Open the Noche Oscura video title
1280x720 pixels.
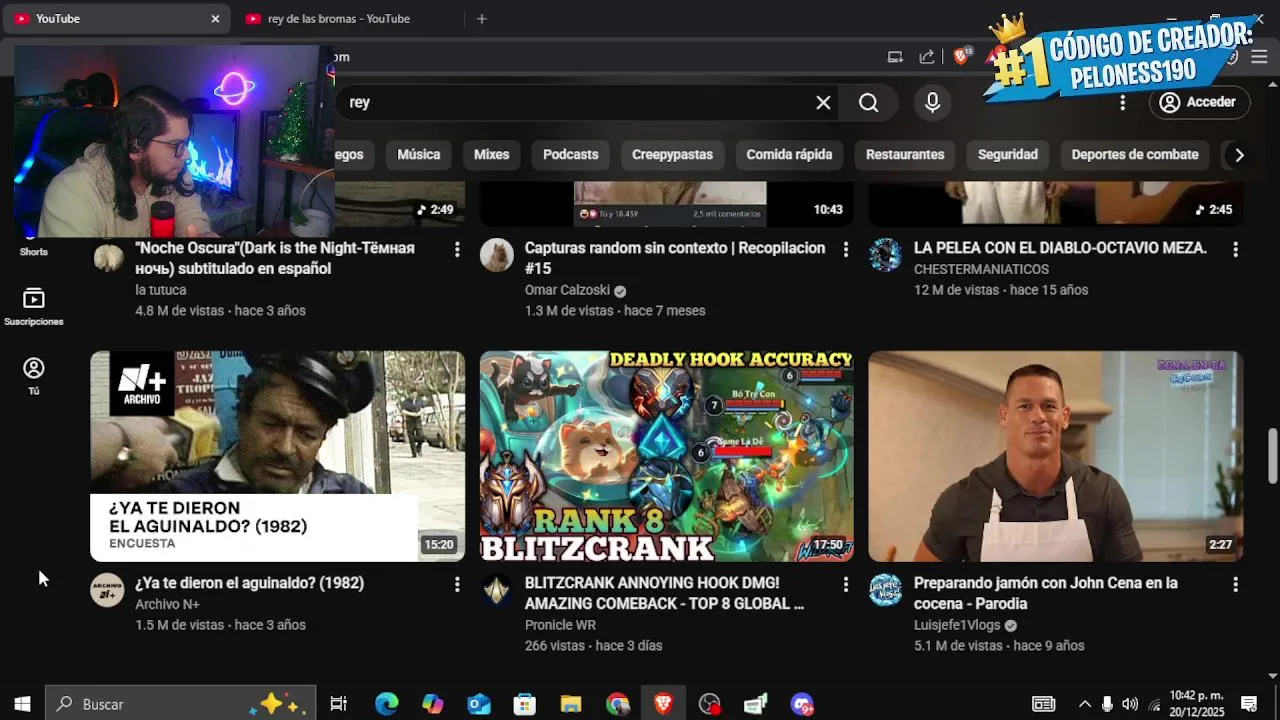(275, 258)
